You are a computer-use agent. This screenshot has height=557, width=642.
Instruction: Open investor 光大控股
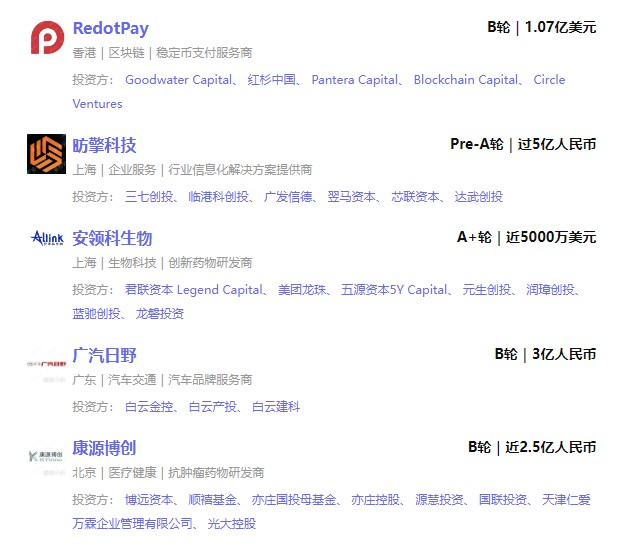(x=232, y=524)
